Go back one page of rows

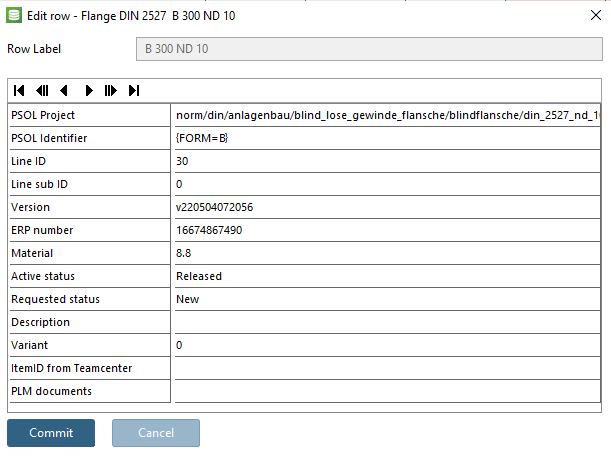point(42,91)
